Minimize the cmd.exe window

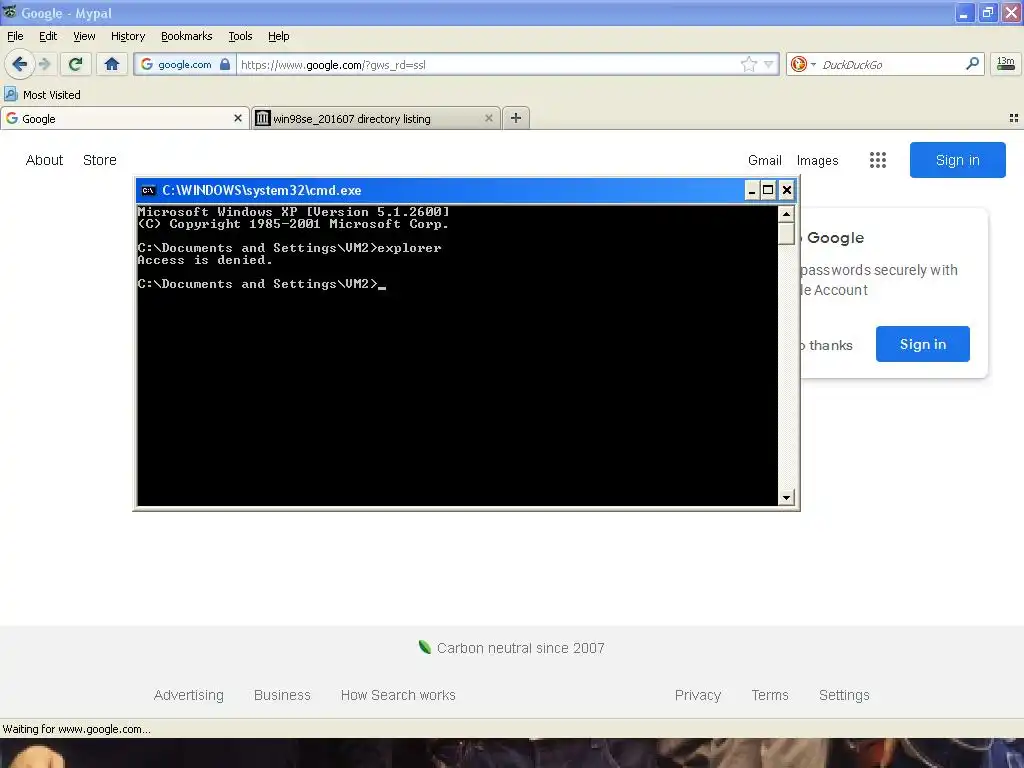751,190
